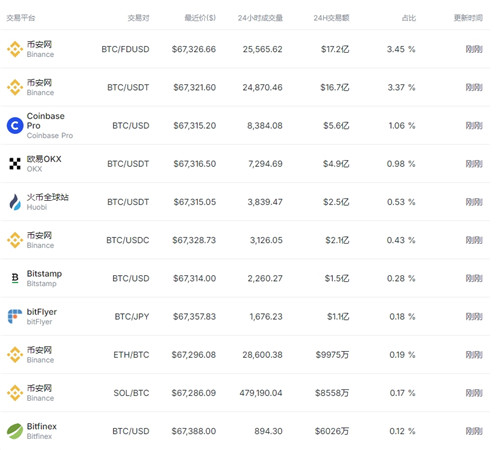Sort by 24H交易额 column header
Screen dimensions: 500x450
(331, 18)
